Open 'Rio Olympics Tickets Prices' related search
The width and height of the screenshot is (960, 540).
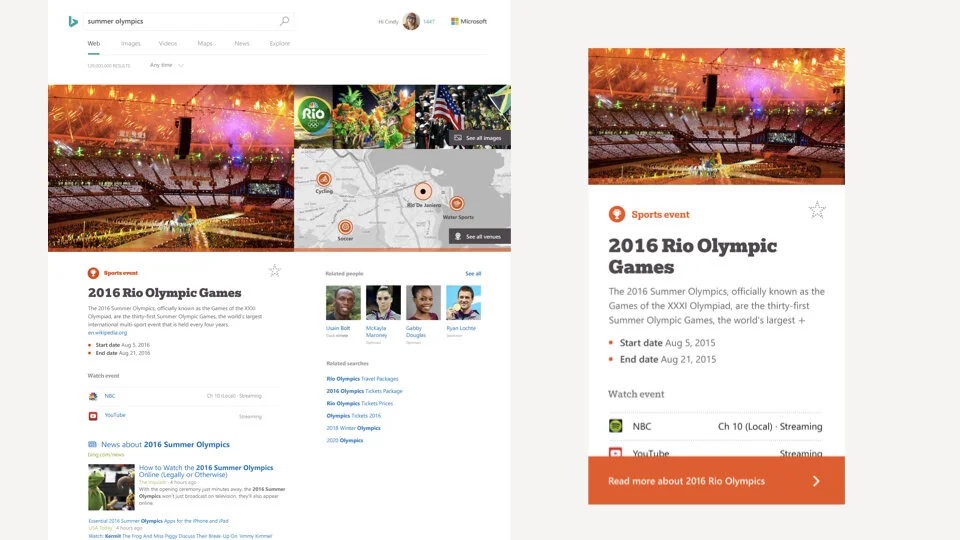click(x=360, y=403)
